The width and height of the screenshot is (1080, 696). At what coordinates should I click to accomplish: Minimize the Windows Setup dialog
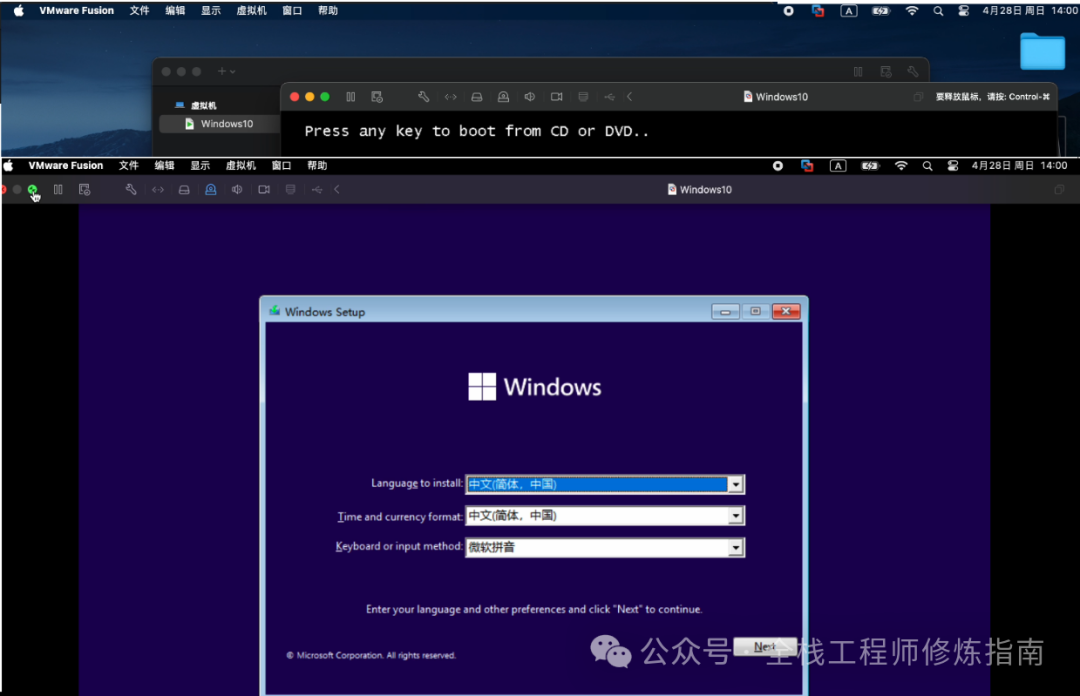pyautogui.click(x=725, y=311)
